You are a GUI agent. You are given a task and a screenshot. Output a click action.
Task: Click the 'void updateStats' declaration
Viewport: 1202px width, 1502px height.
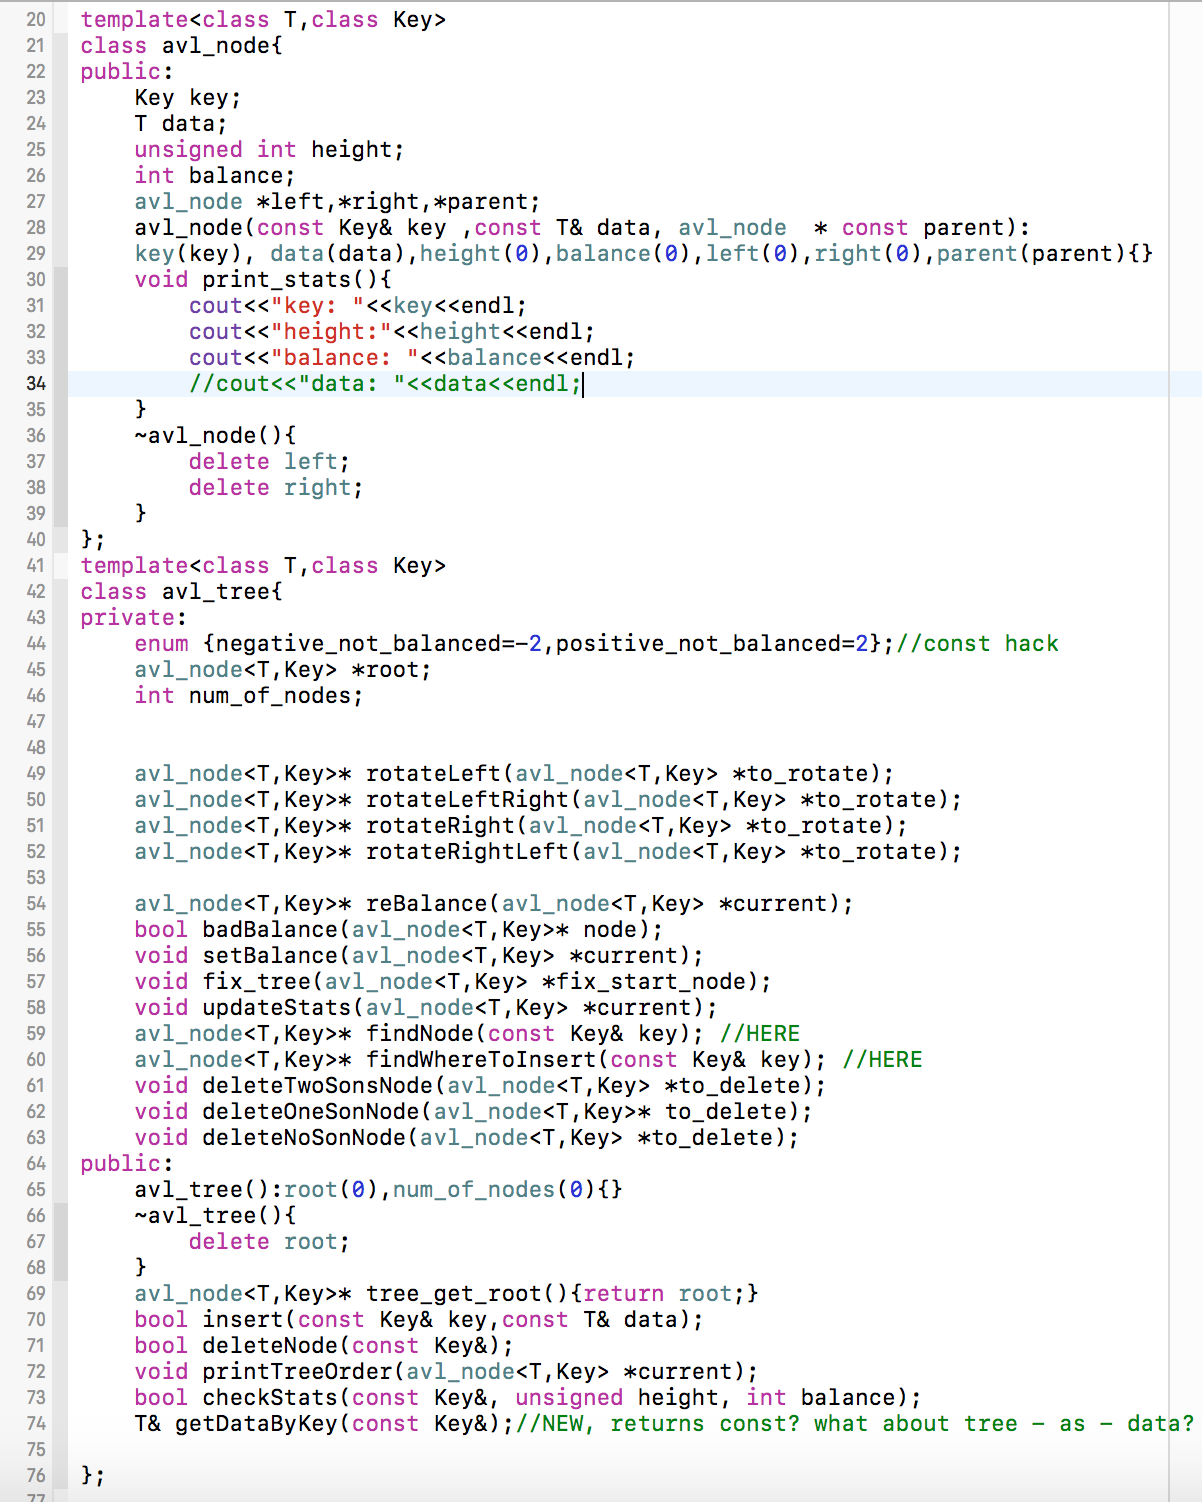426,1008
